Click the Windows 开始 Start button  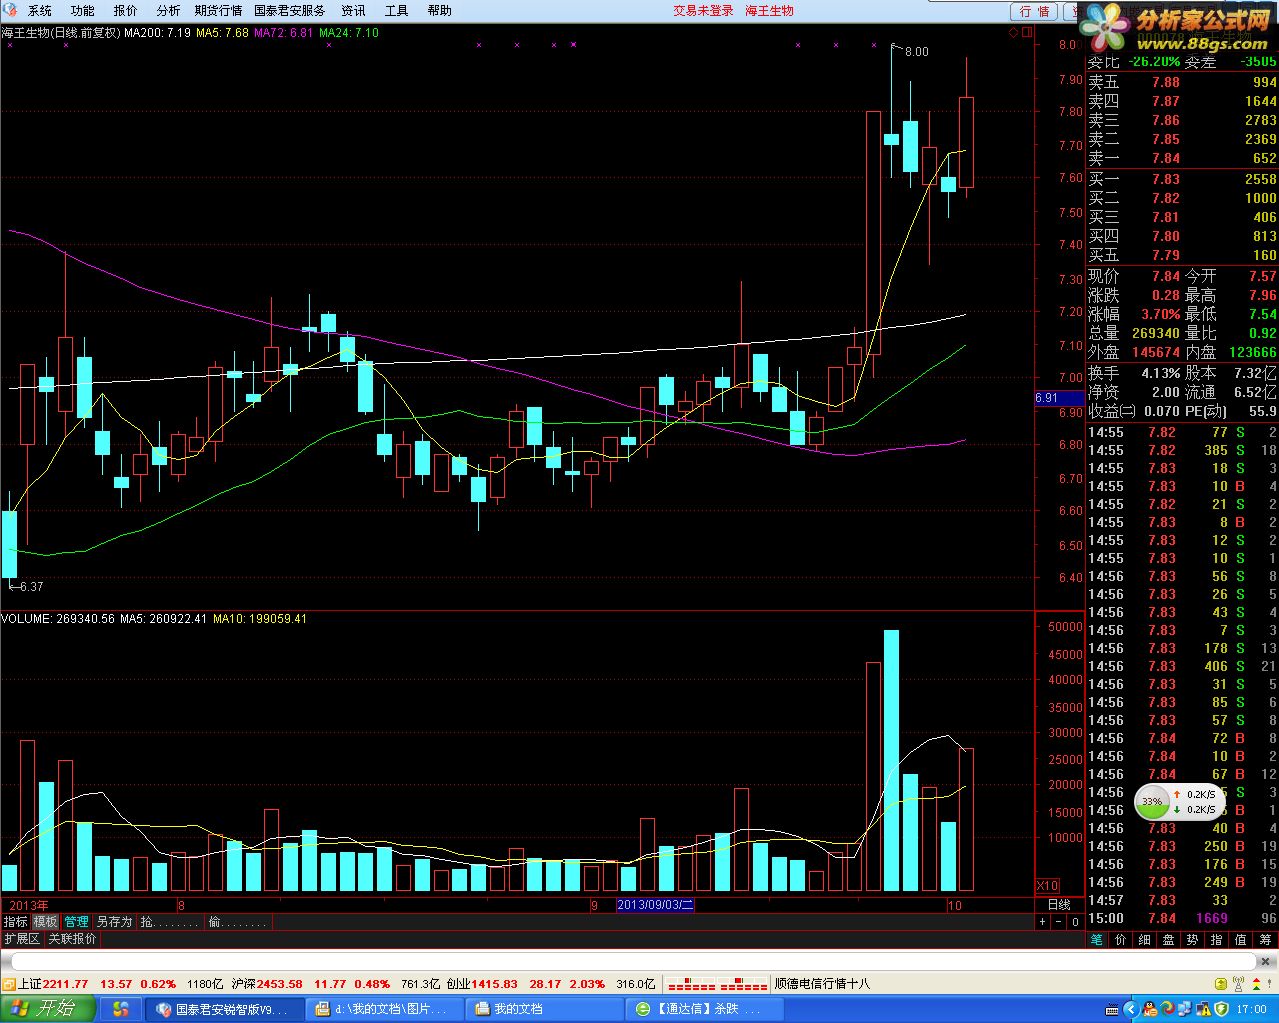pos(47,1008)
